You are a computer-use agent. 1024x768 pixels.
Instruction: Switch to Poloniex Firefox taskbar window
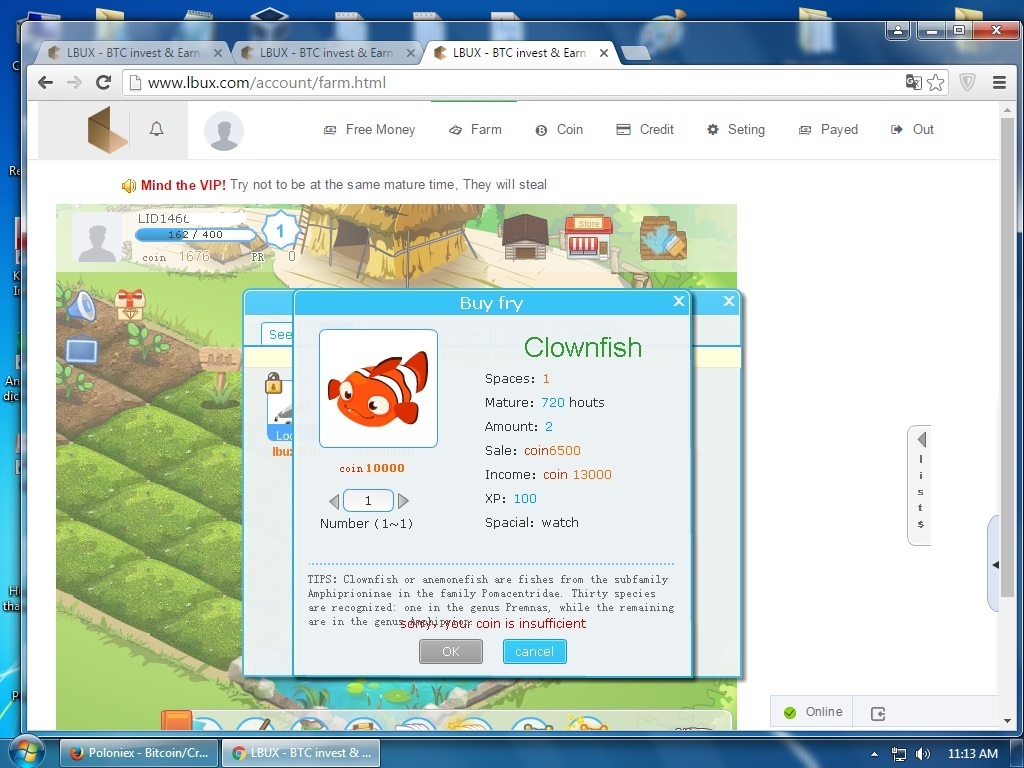[138, 752]
